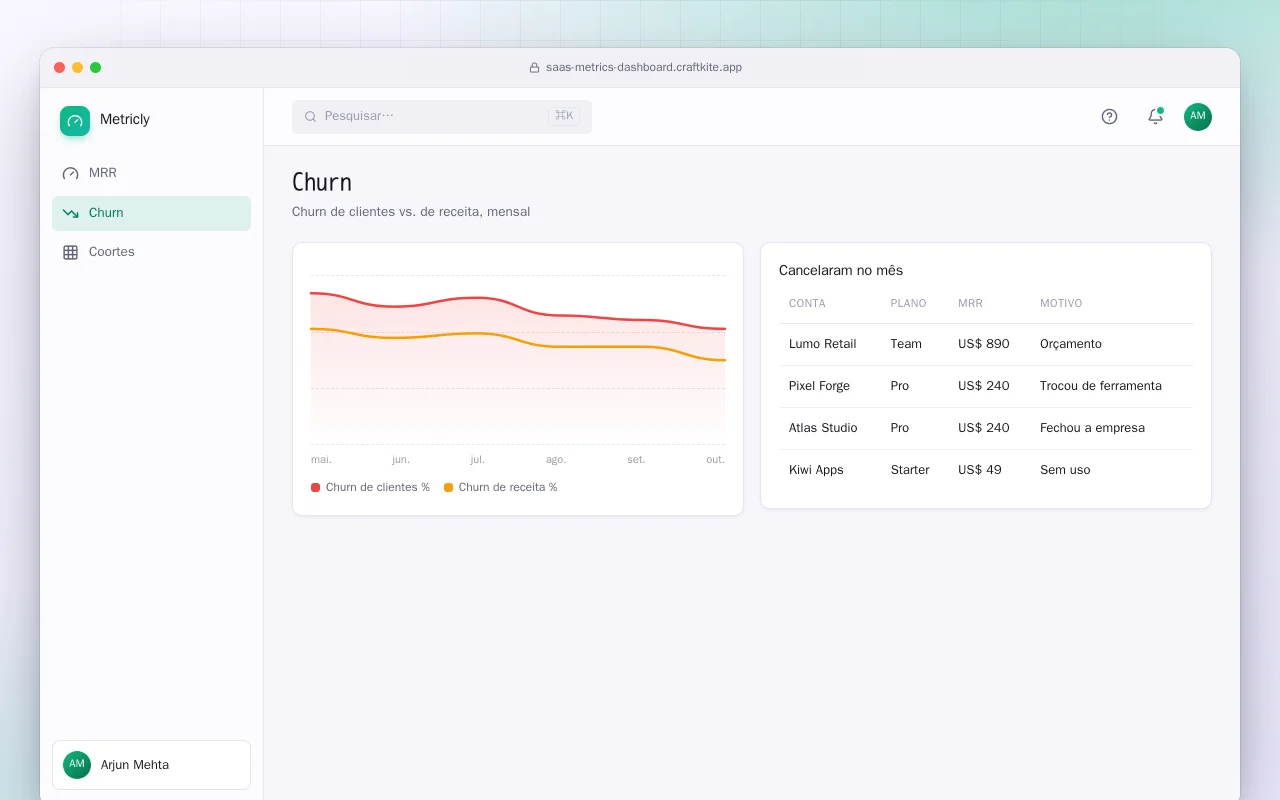This screenshot has width=1280, height=800.
Task: Open help via the question mark icon
Action: click(x=1109, y=116)
